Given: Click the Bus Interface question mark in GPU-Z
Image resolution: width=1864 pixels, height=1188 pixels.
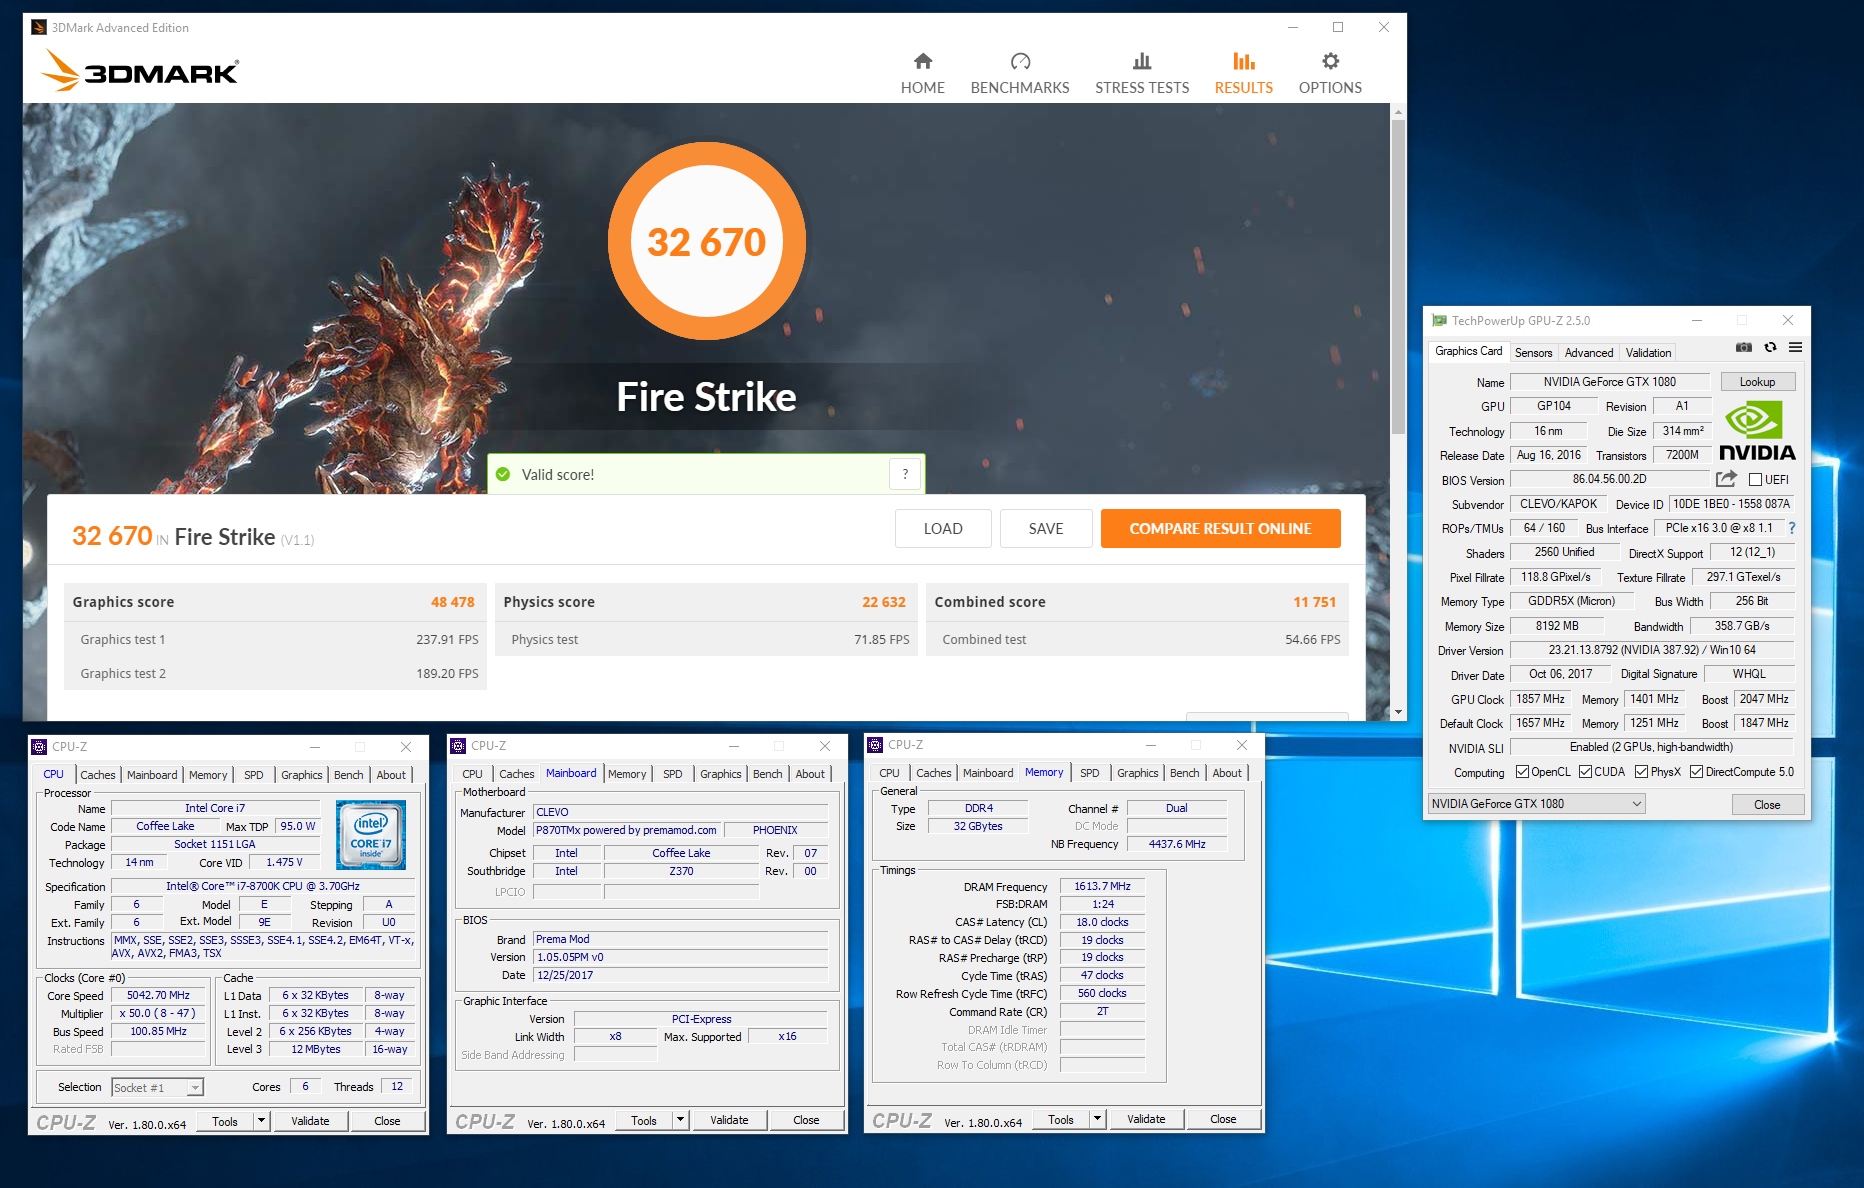Looking at the screenshot, I should pos(1792,528).
